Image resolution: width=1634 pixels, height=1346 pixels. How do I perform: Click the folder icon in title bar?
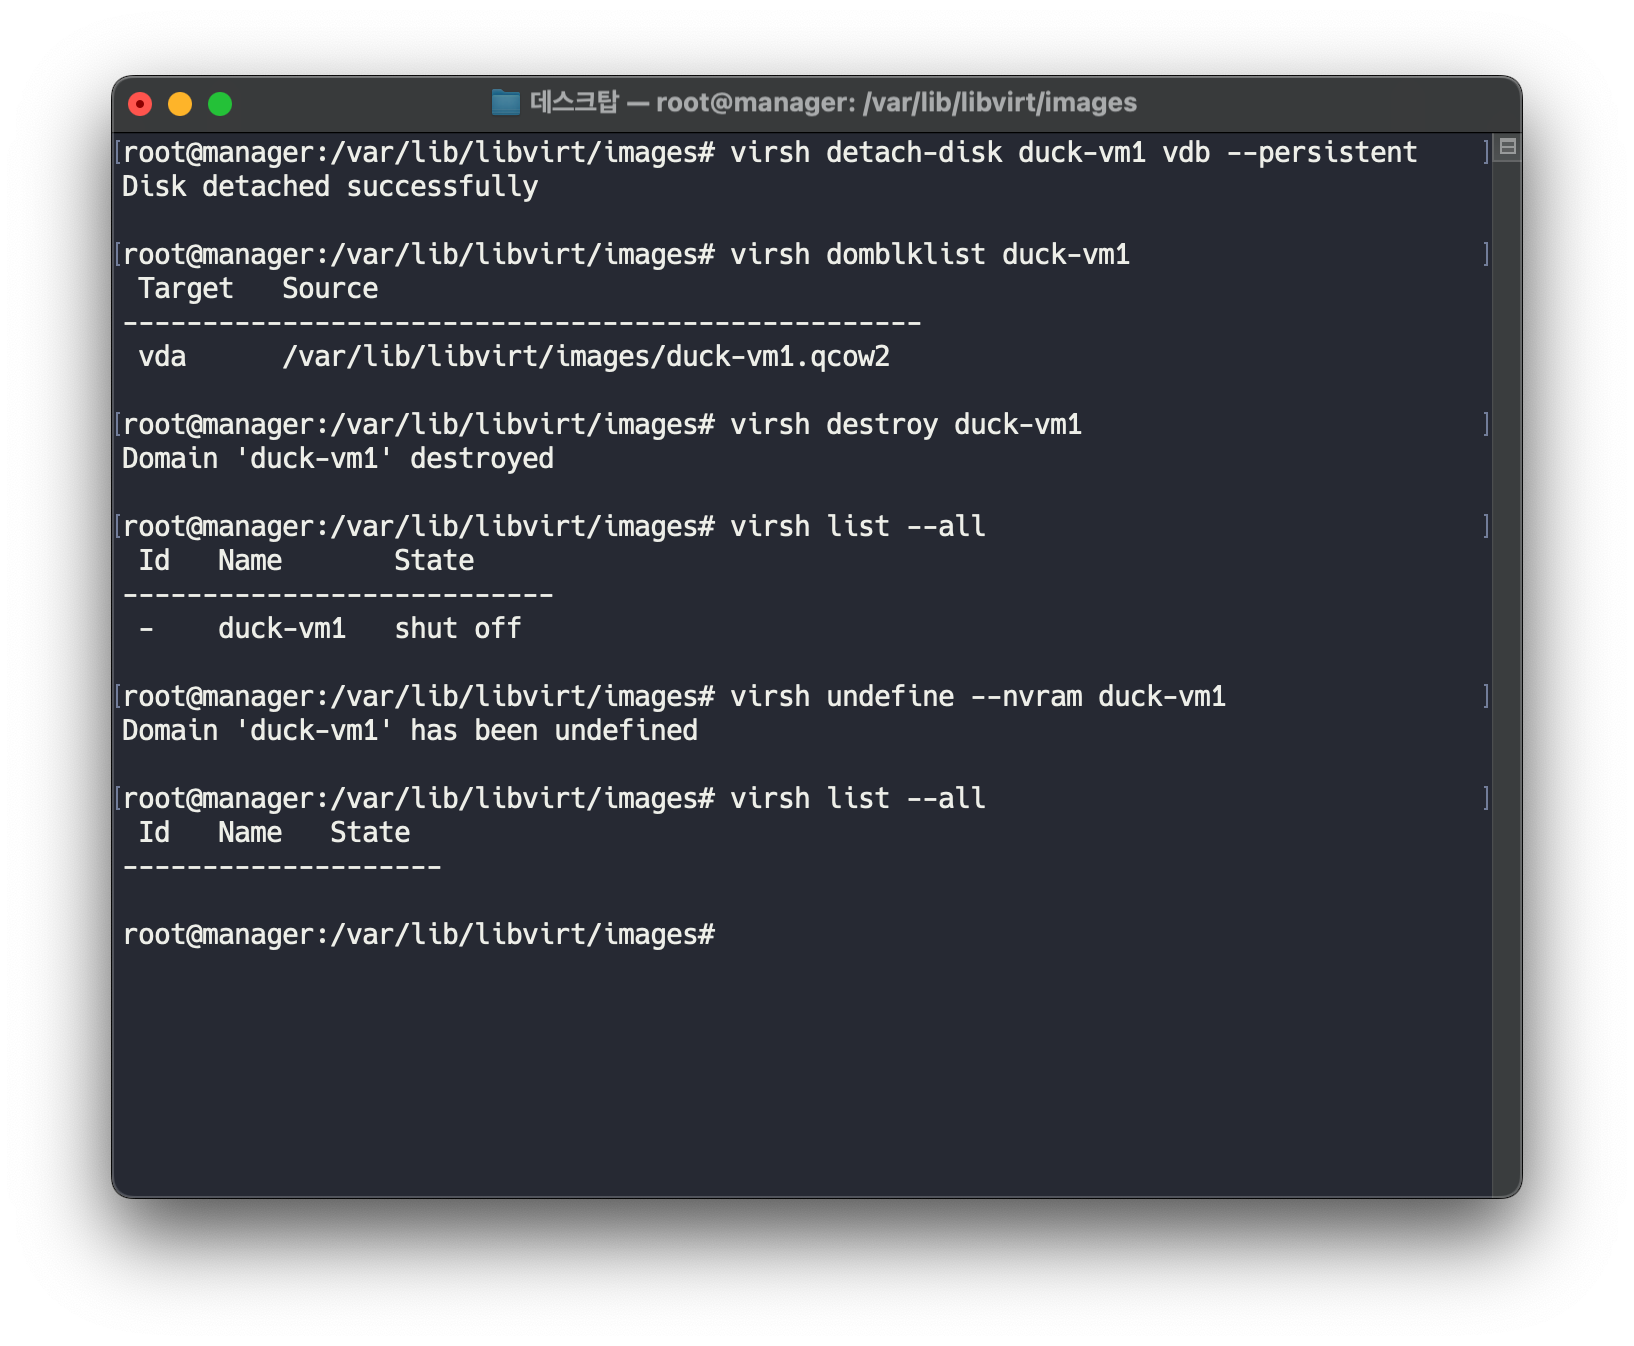click(506, 103)
